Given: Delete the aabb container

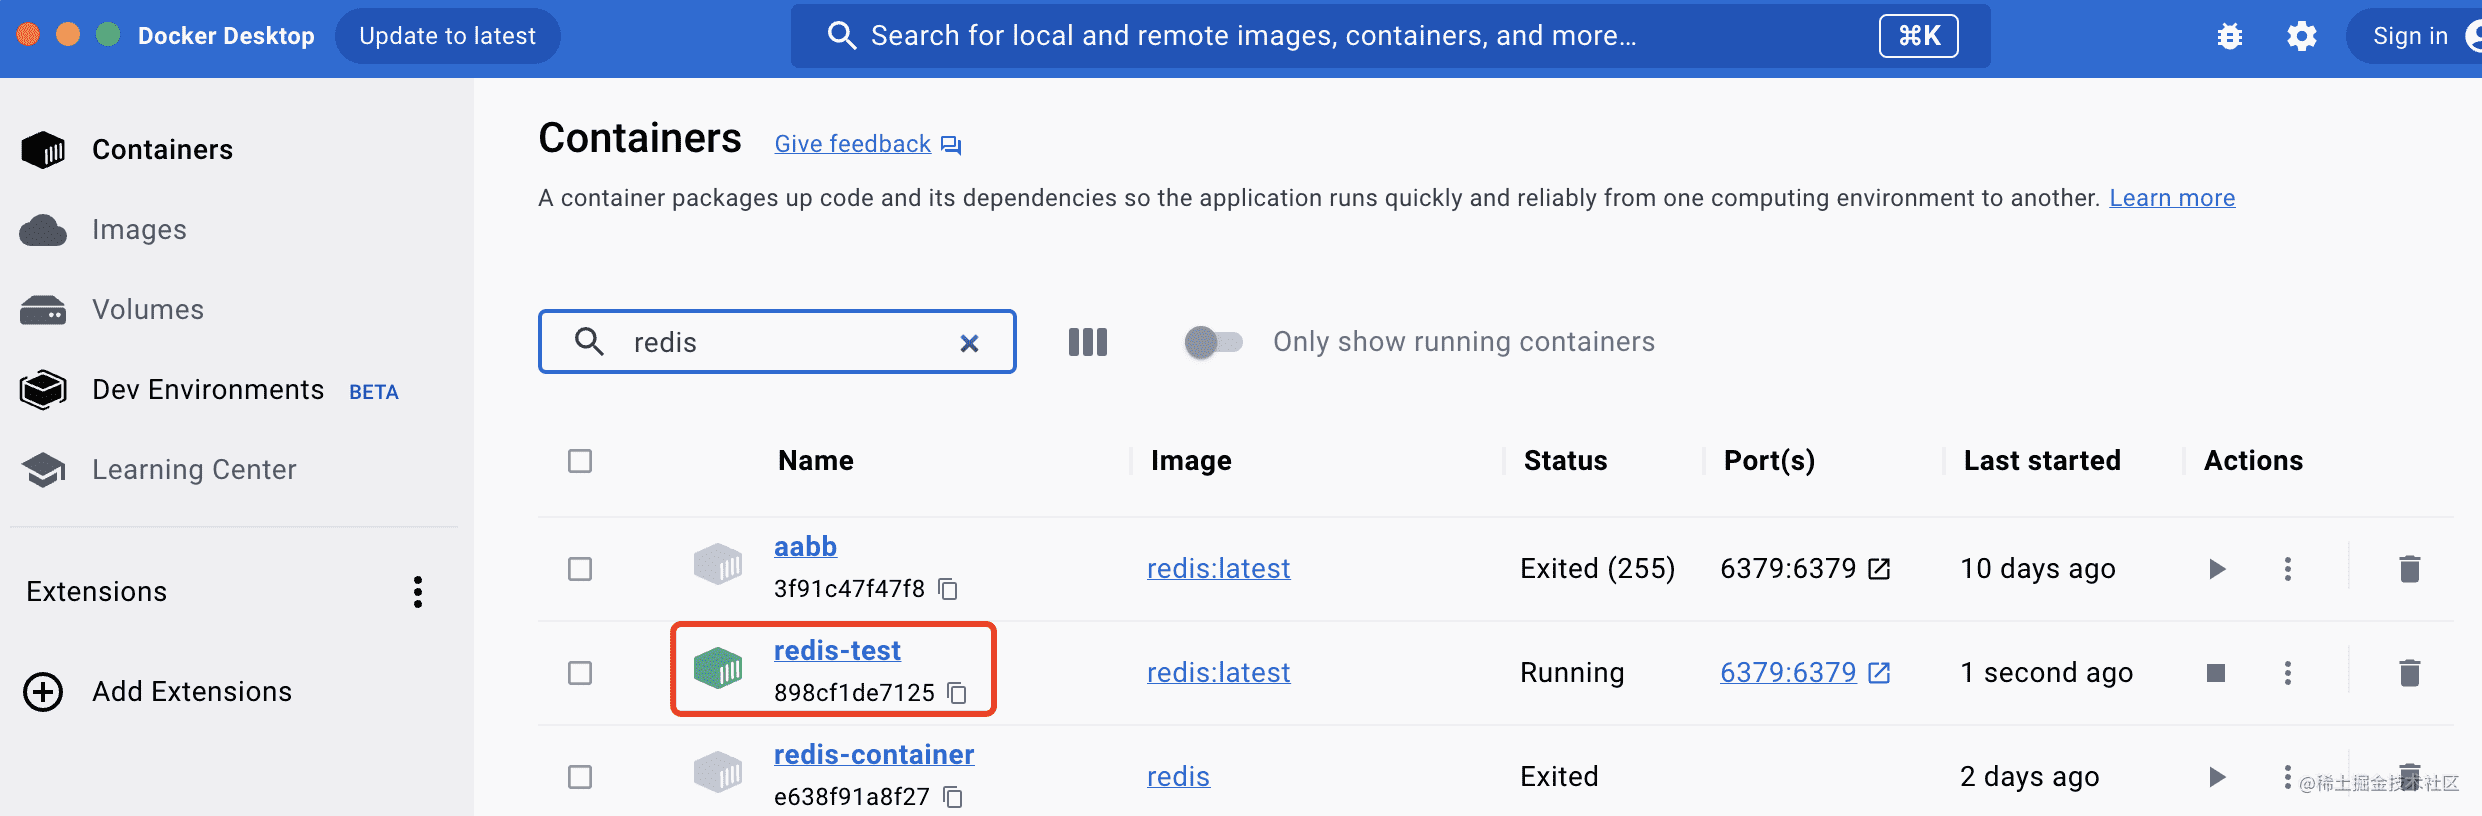Looking at the screenshot, I should pos(2409,569).
